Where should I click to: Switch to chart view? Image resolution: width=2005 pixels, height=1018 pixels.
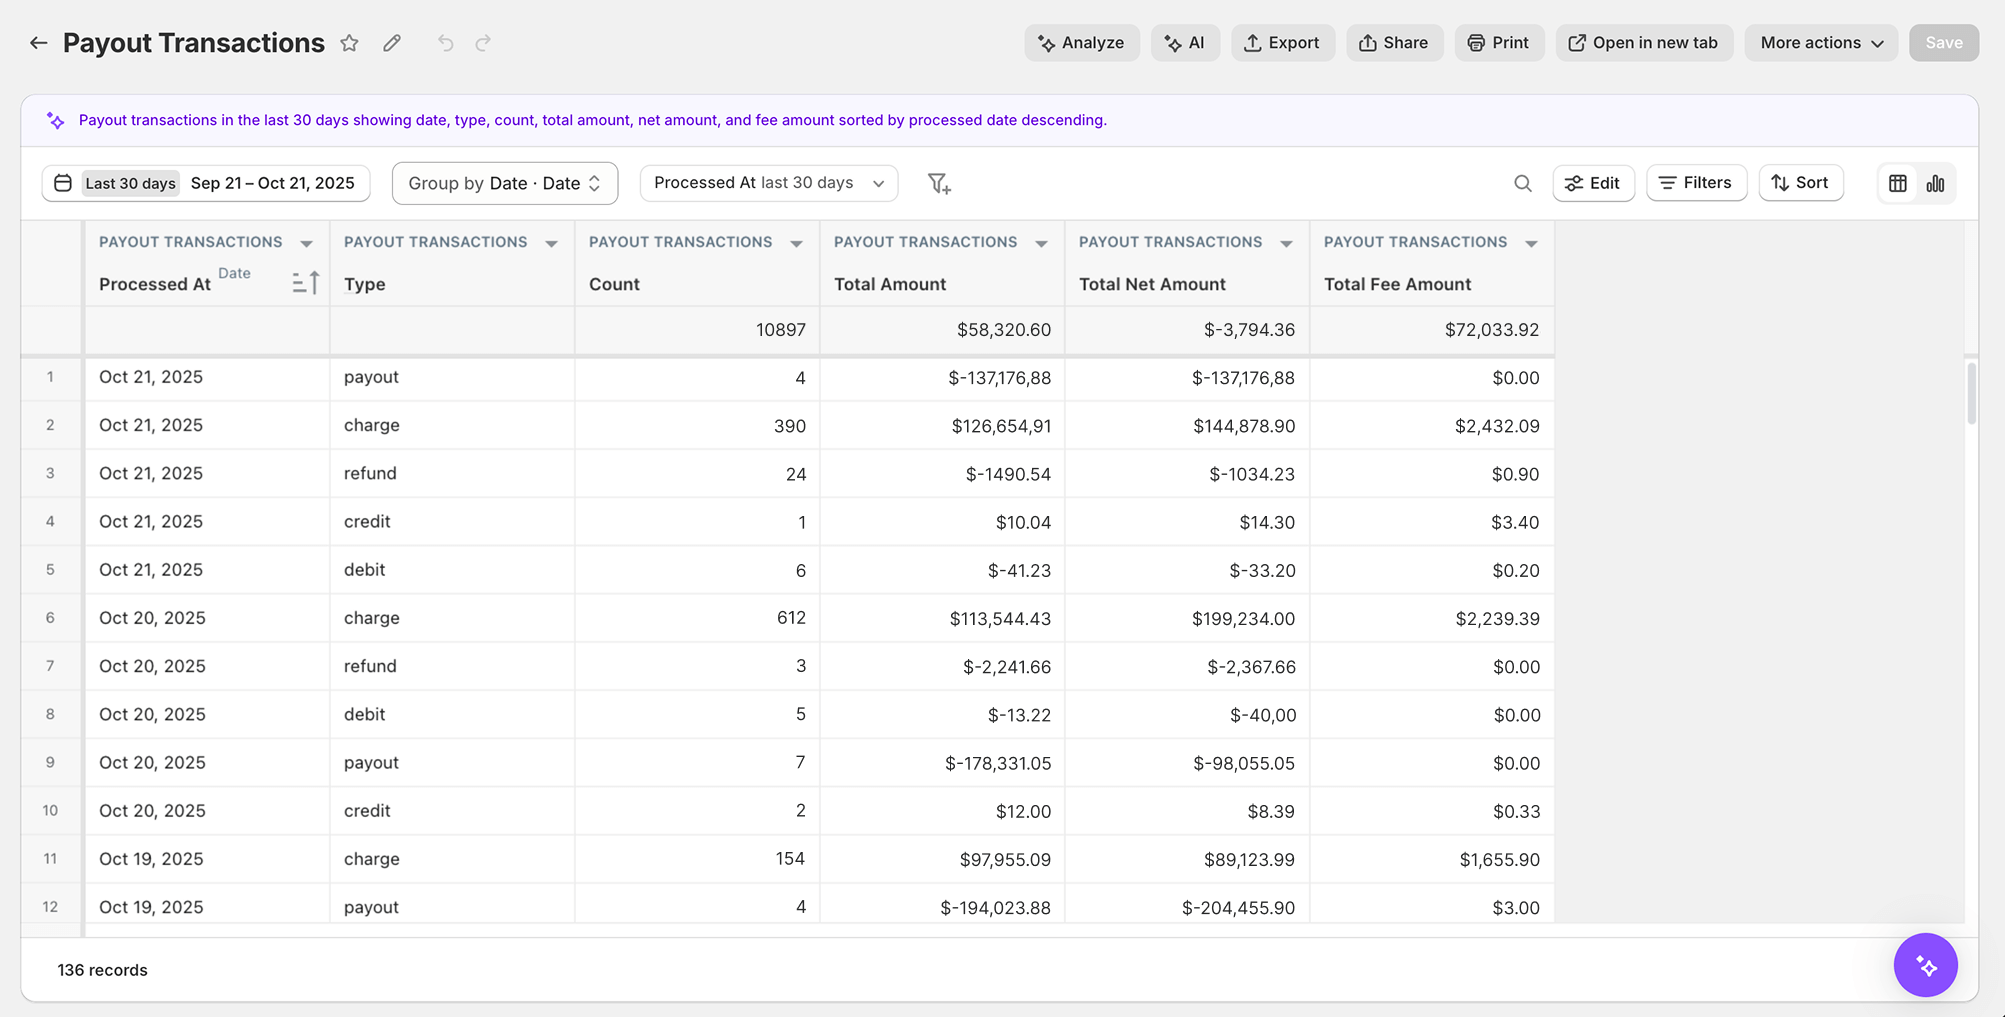point(1935,183)
